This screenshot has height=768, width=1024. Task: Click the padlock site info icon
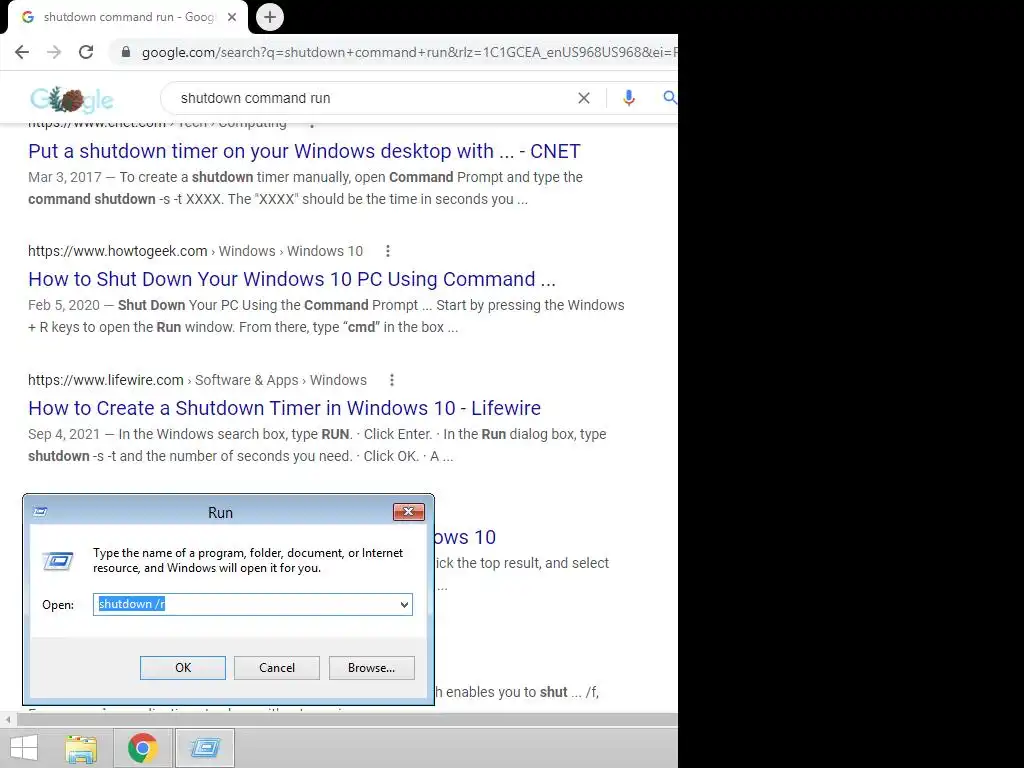coord(126,52)
